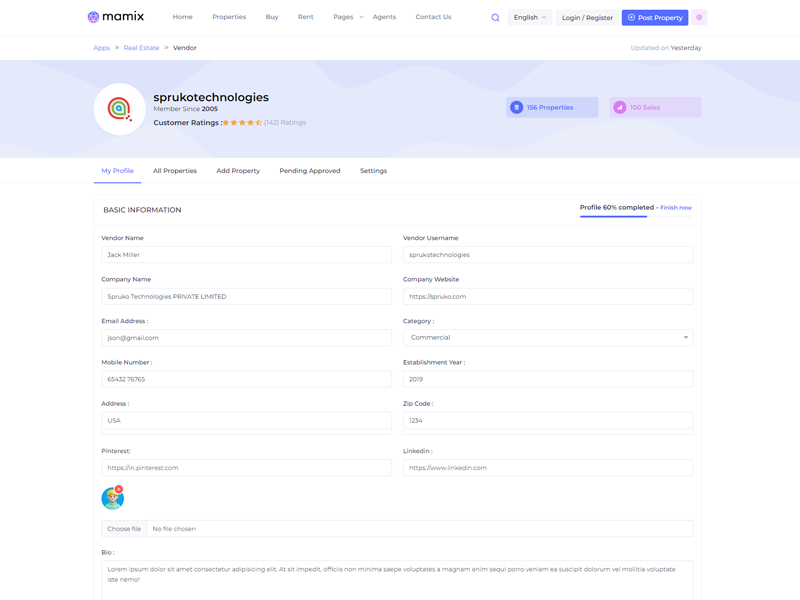This screenshot has height=600, width=800.
Task: Open the Pending Approved tab
Action: click(310, 171)
